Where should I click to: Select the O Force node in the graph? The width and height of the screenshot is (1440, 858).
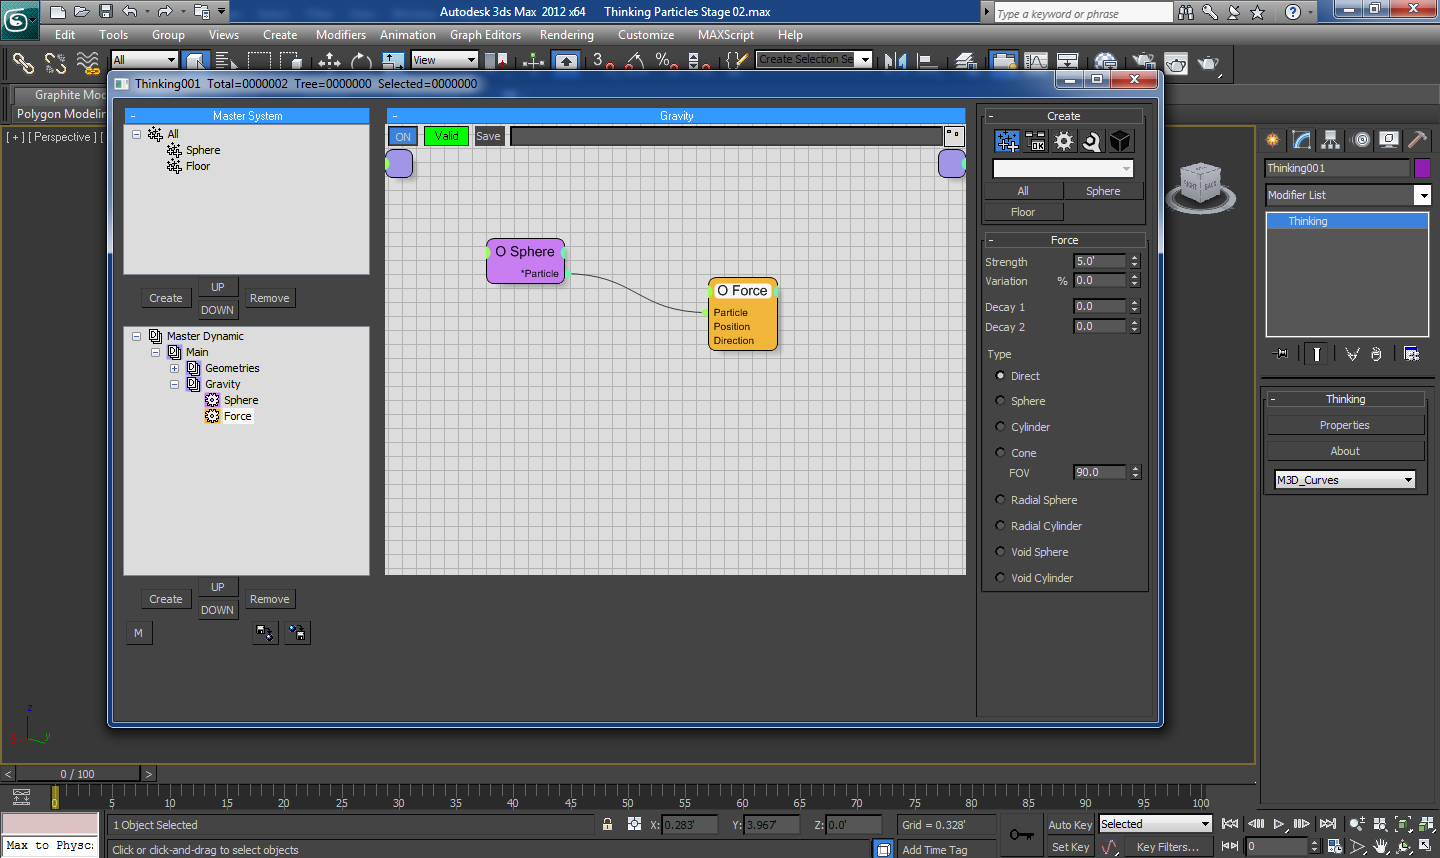click(x=743, y=314)
